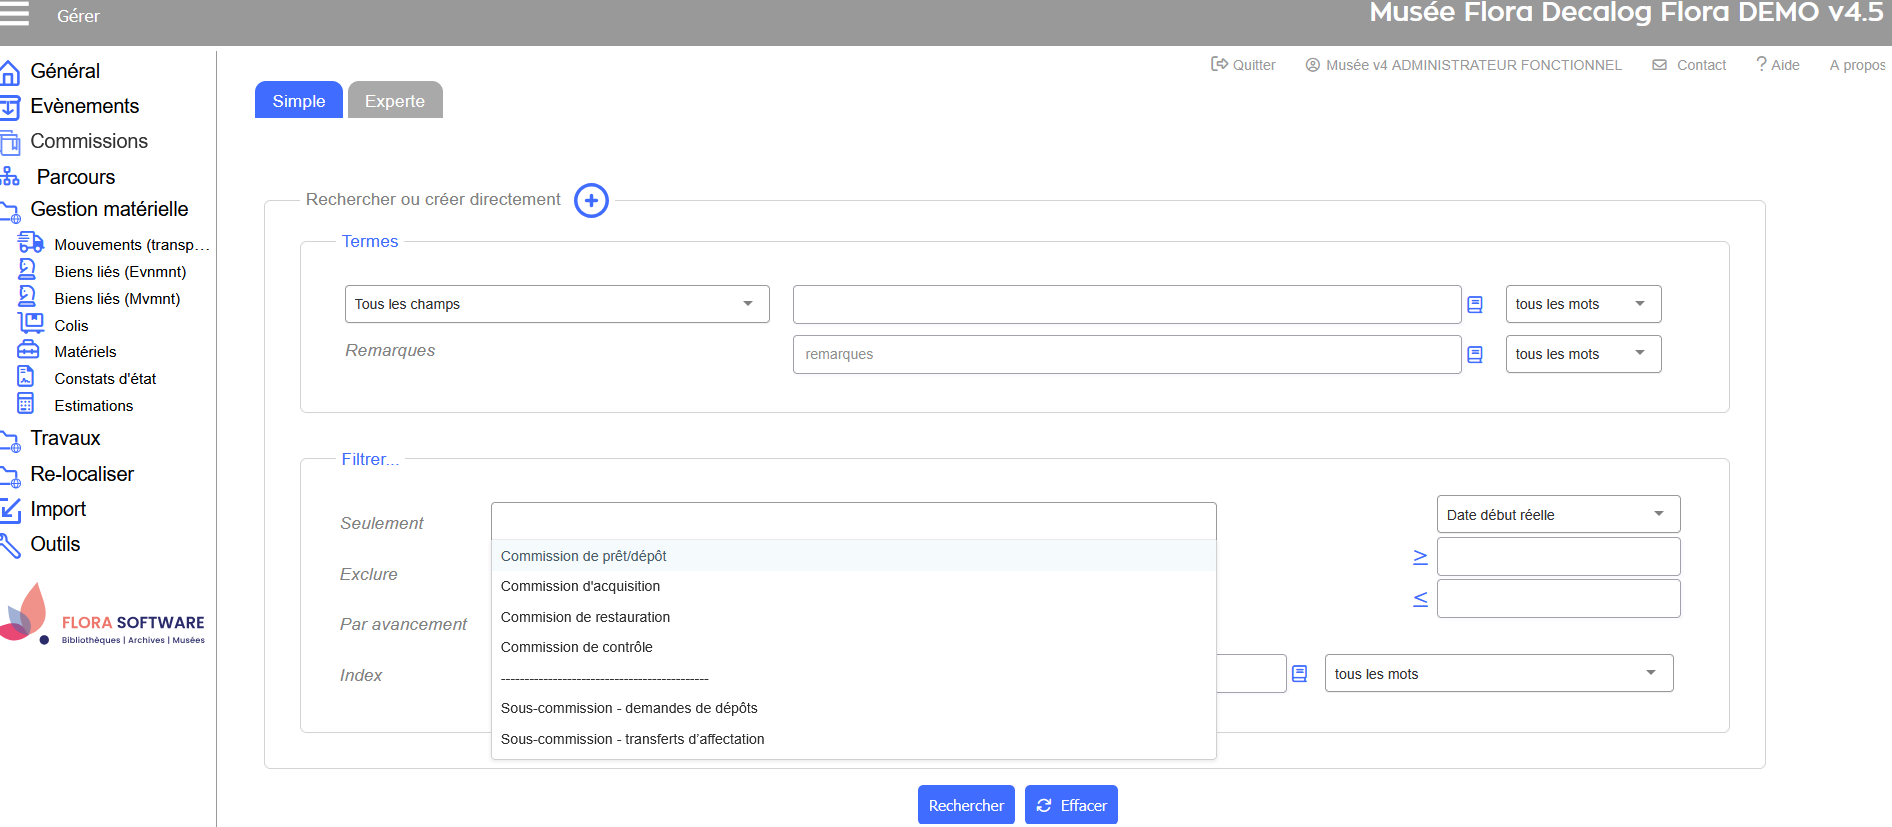
Task: Open the Constats d'état section
Action: 105,378
